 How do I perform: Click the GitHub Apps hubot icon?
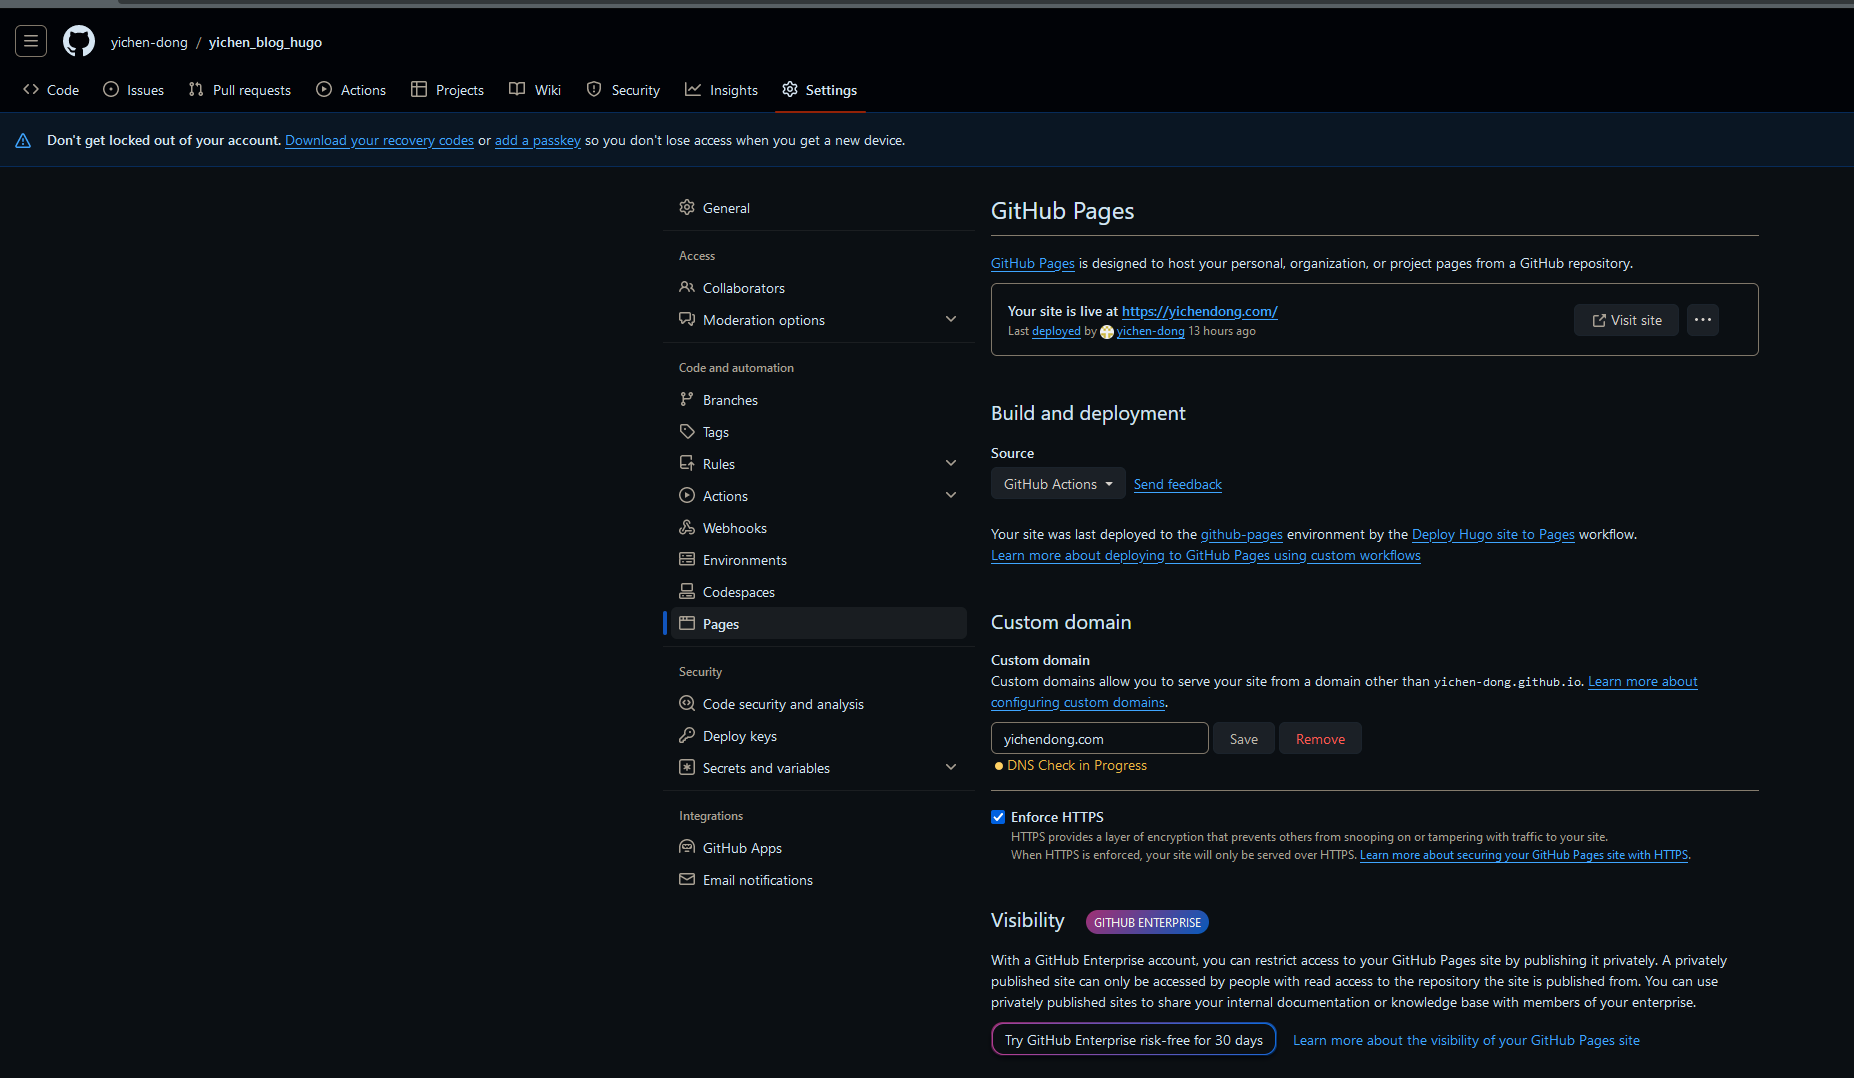click(687, 847)
